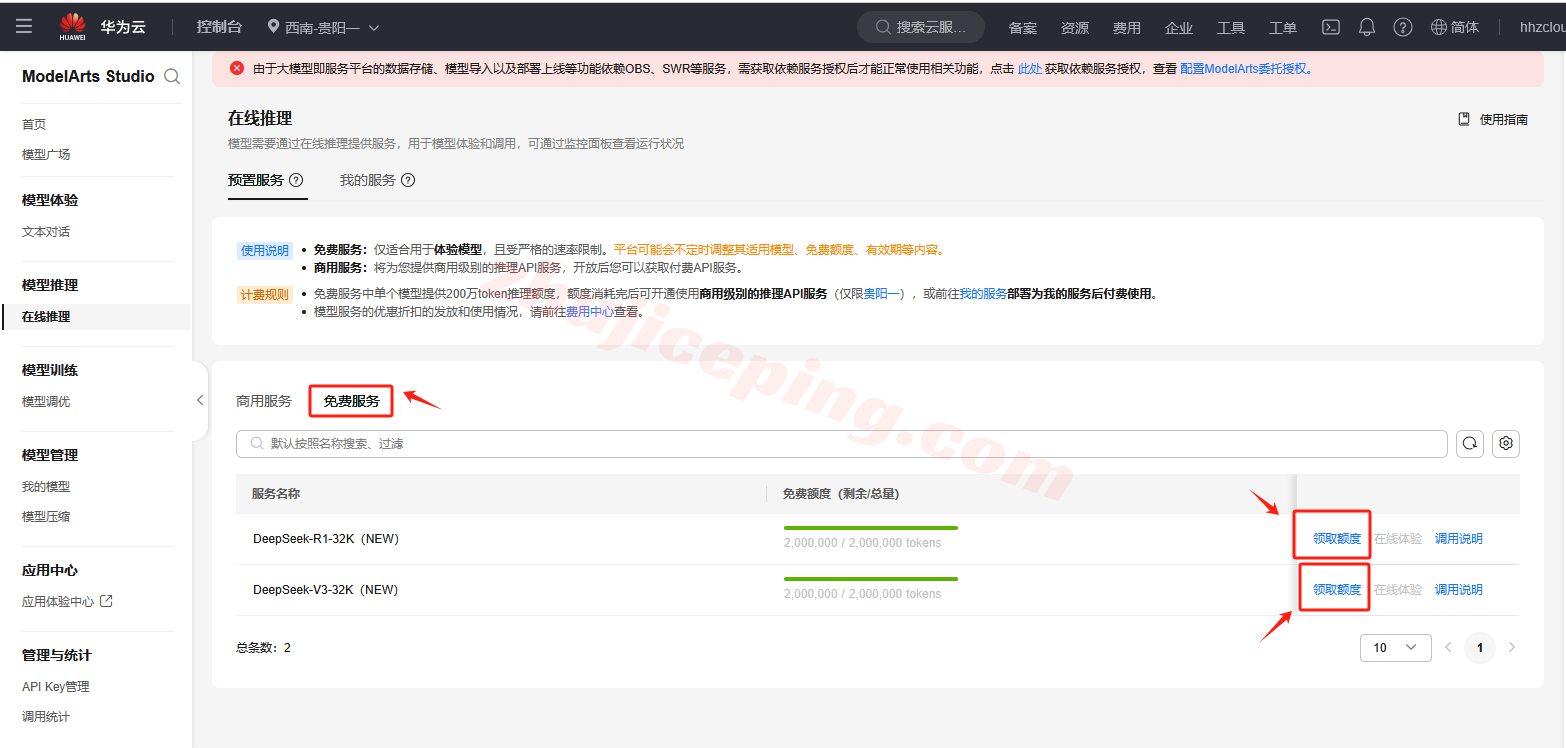Open the 我的服务 link in billing rules
This screenshot has width=1566, height=748.
coord(983,294)
